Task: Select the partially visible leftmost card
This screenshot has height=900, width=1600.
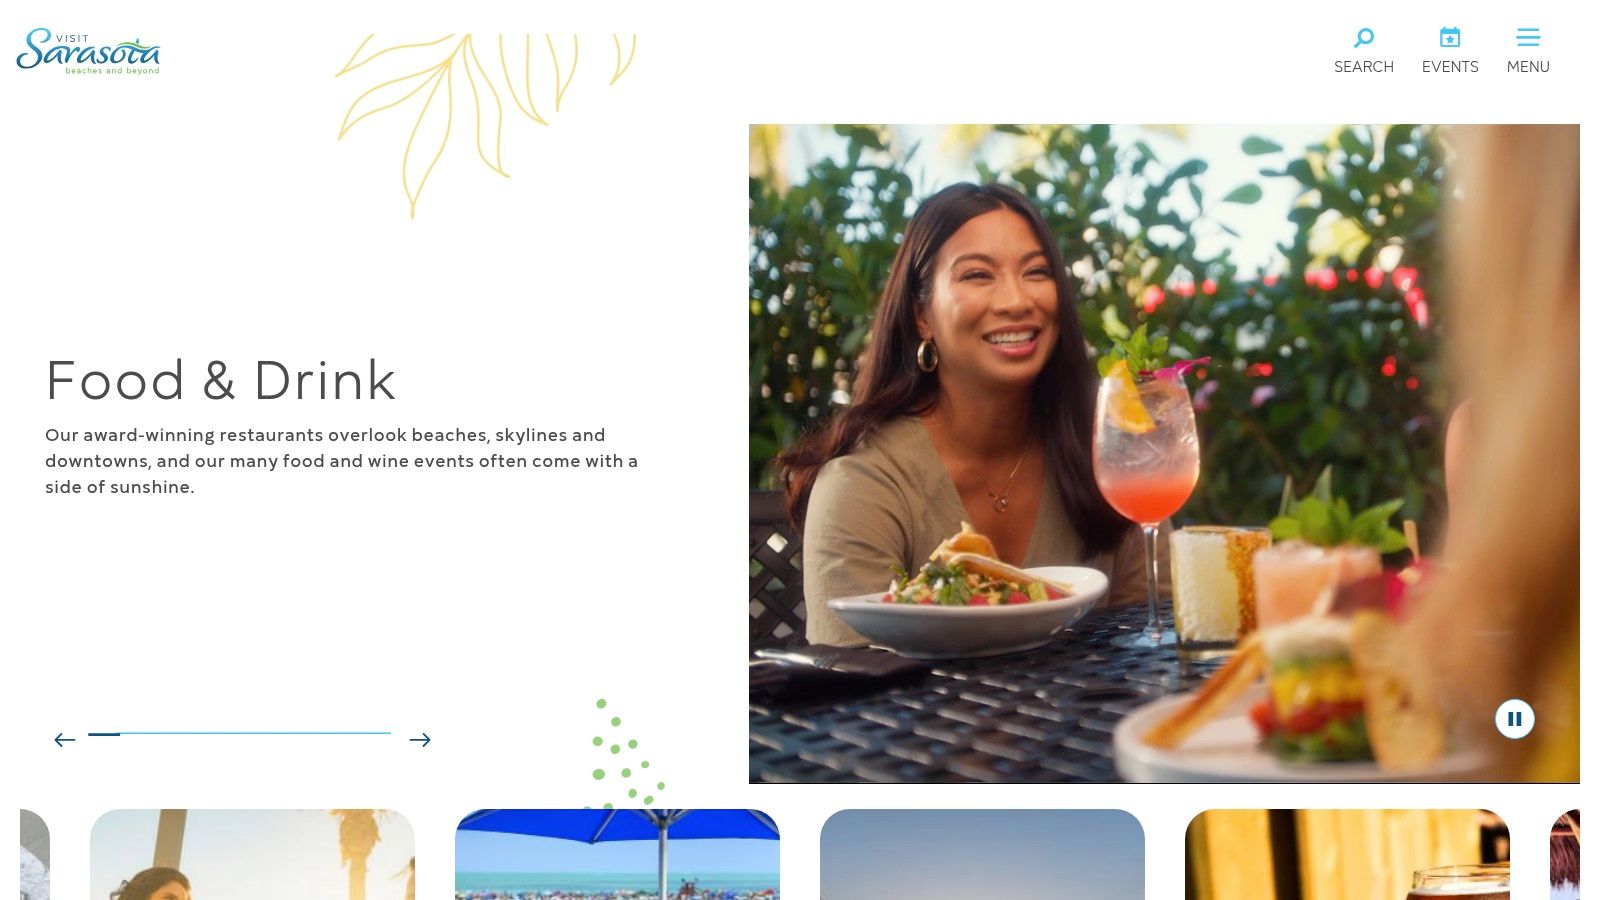Action: pyautogui.click(x=35, y=854)
